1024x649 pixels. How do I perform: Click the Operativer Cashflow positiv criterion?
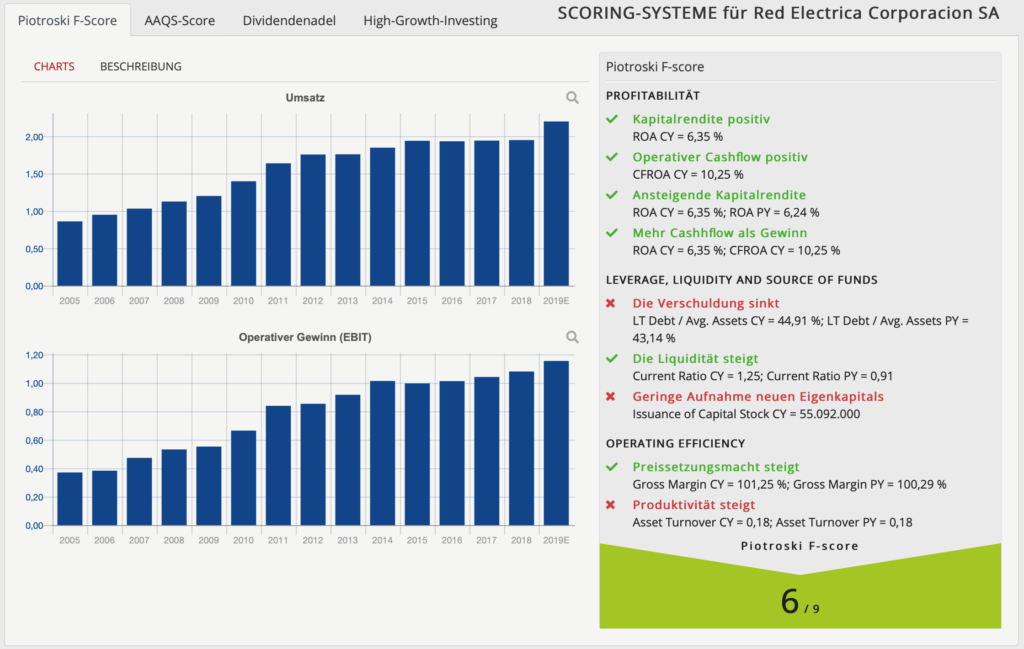(x=720, y=157)
